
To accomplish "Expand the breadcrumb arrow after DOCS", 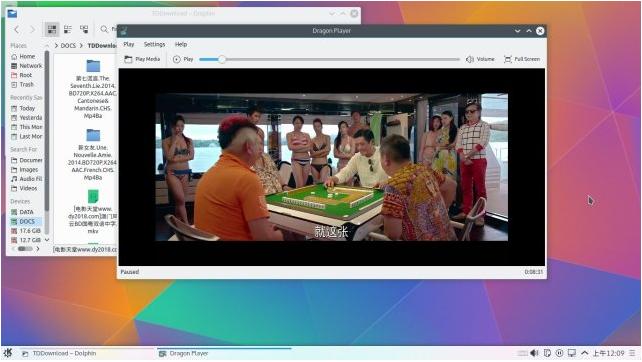I will tap(81, 46).
